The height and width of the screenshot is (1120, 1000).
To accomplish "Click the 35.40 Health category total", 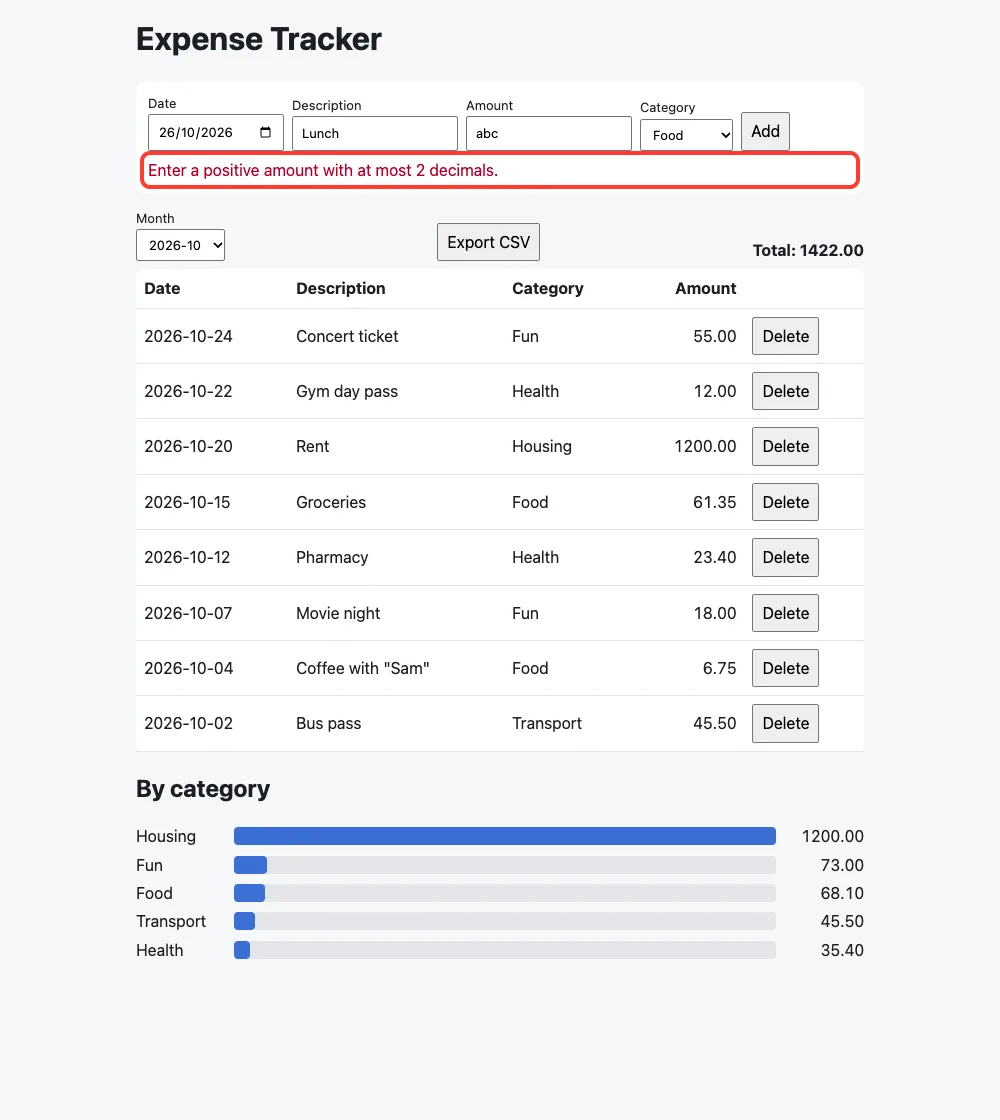I will click(x=842, y=950).
